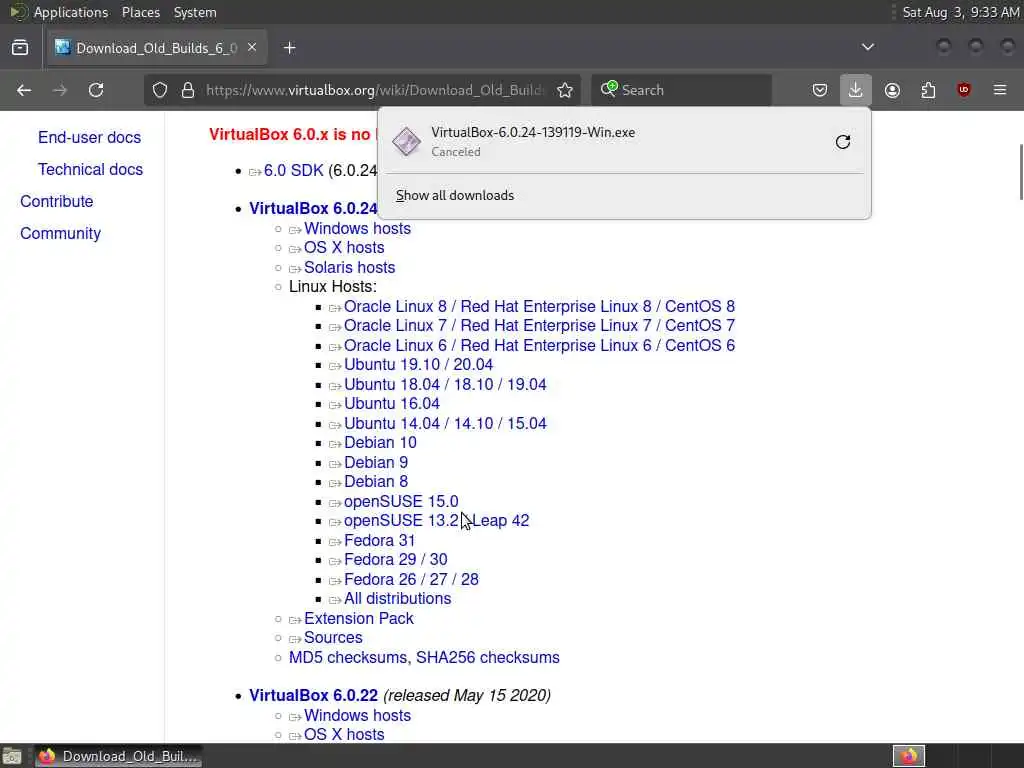Click the search engine magnifier icon

609,89
